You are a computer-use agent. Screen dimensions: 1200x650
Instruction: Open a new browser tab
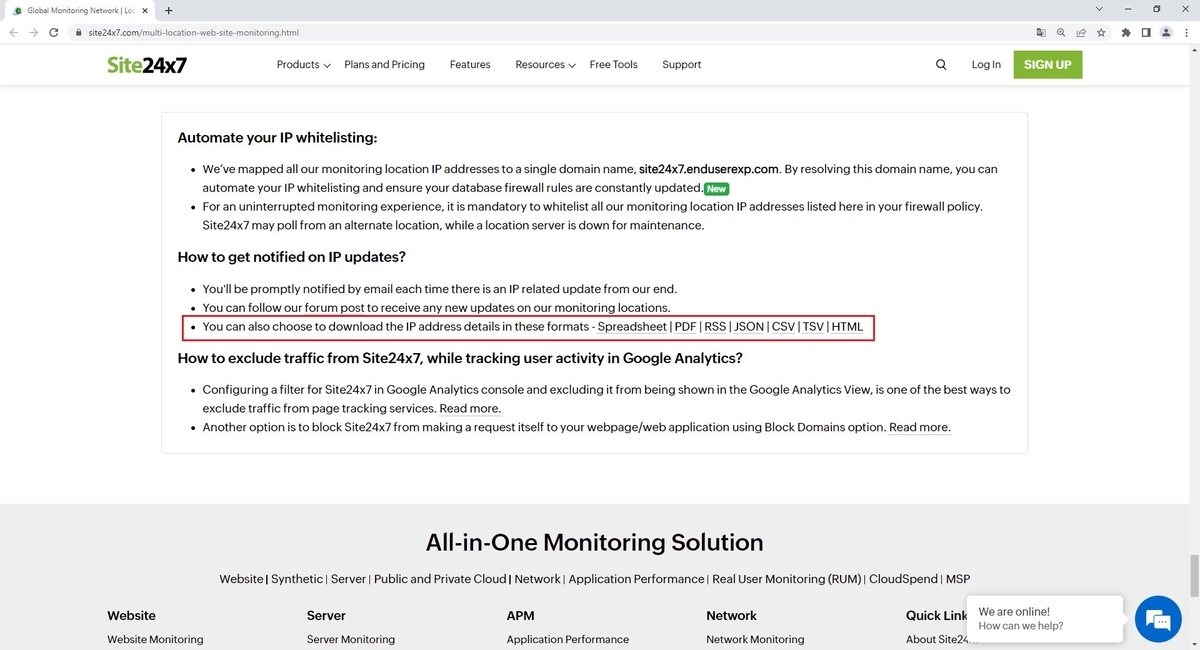coord(168,10)
